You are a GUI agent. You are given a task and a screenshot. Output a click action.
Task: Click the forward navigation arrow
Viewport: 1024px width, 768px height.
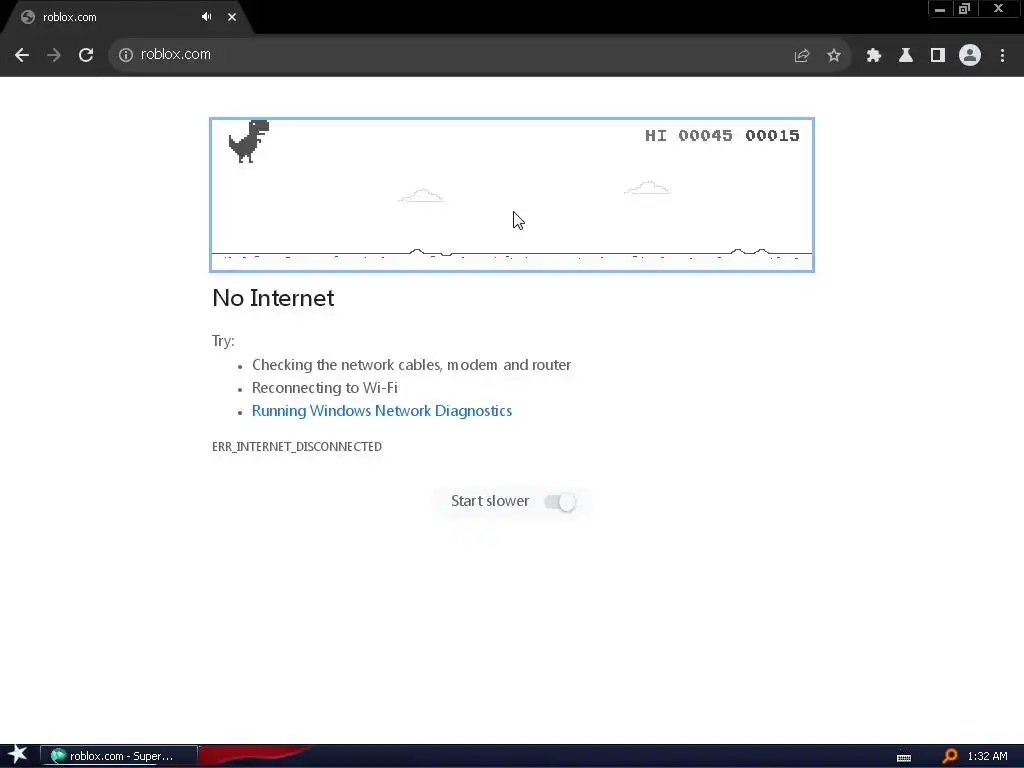pos(54,55)
